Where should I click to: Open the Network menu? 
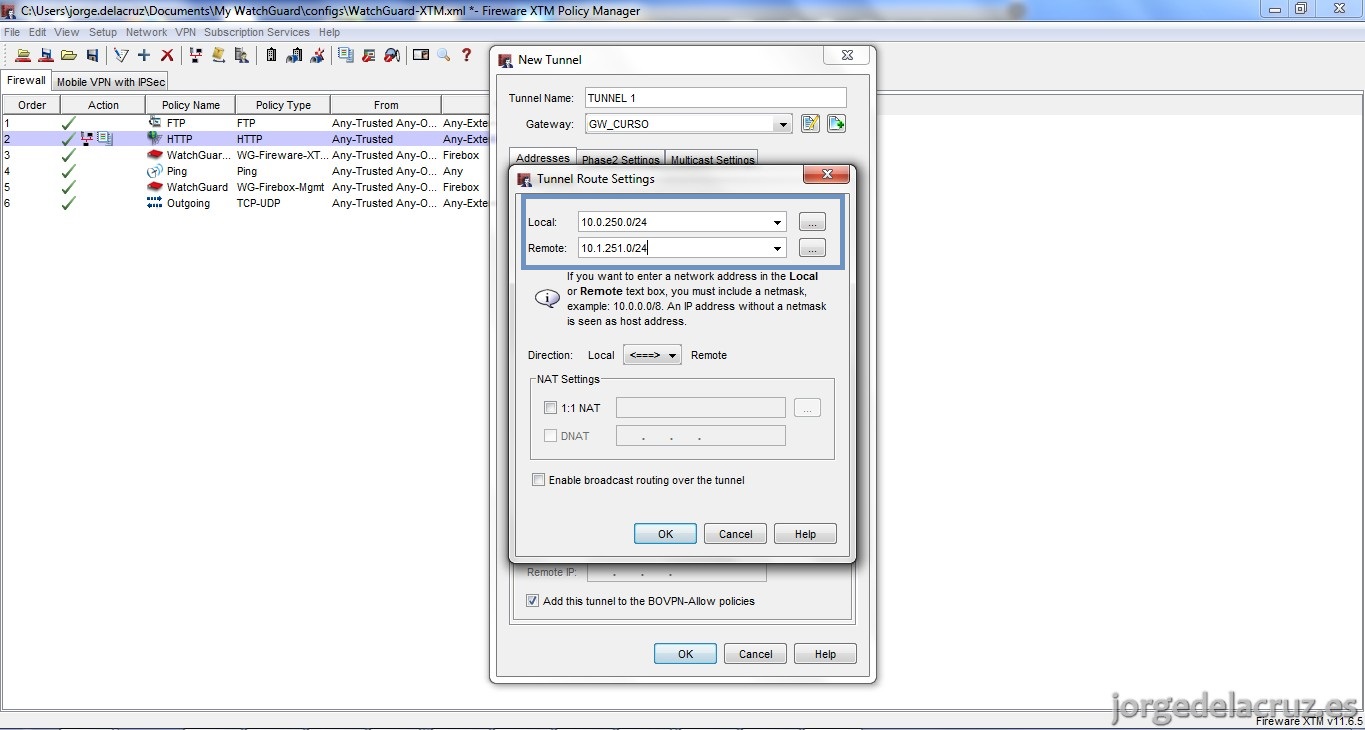click(146, 32)
